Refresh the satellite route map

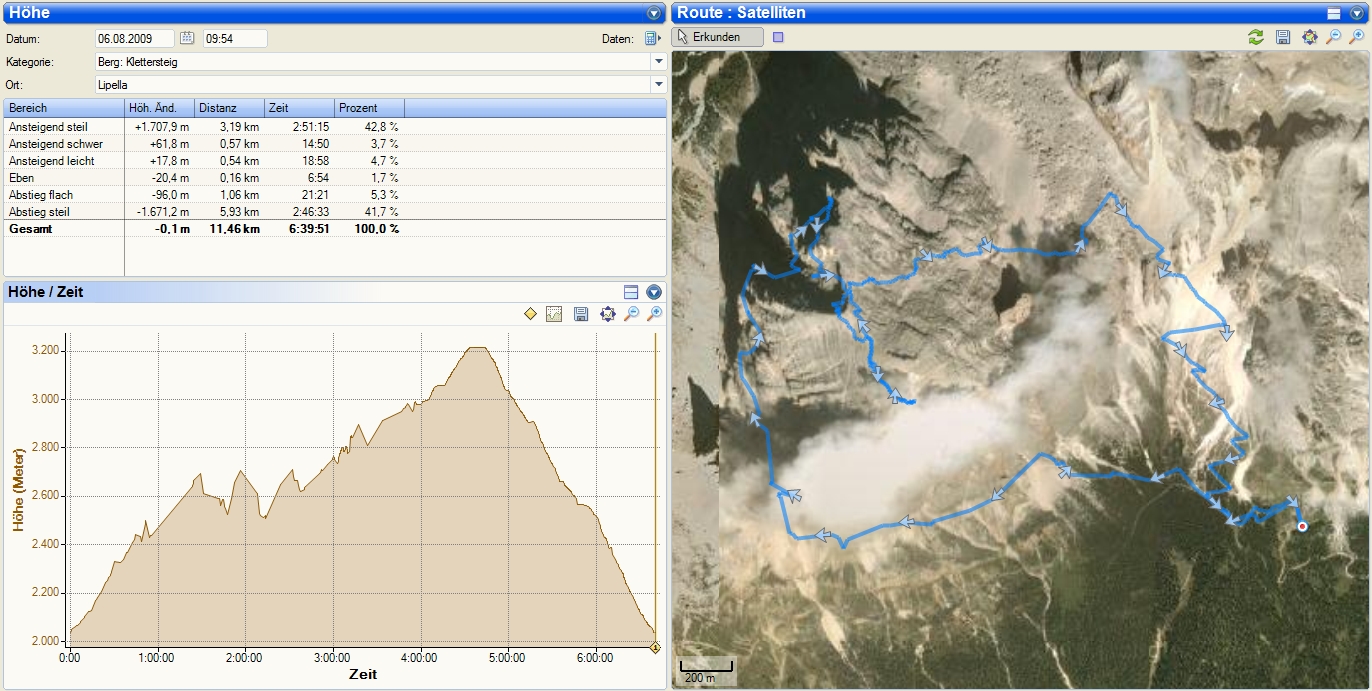point(1255,37)
